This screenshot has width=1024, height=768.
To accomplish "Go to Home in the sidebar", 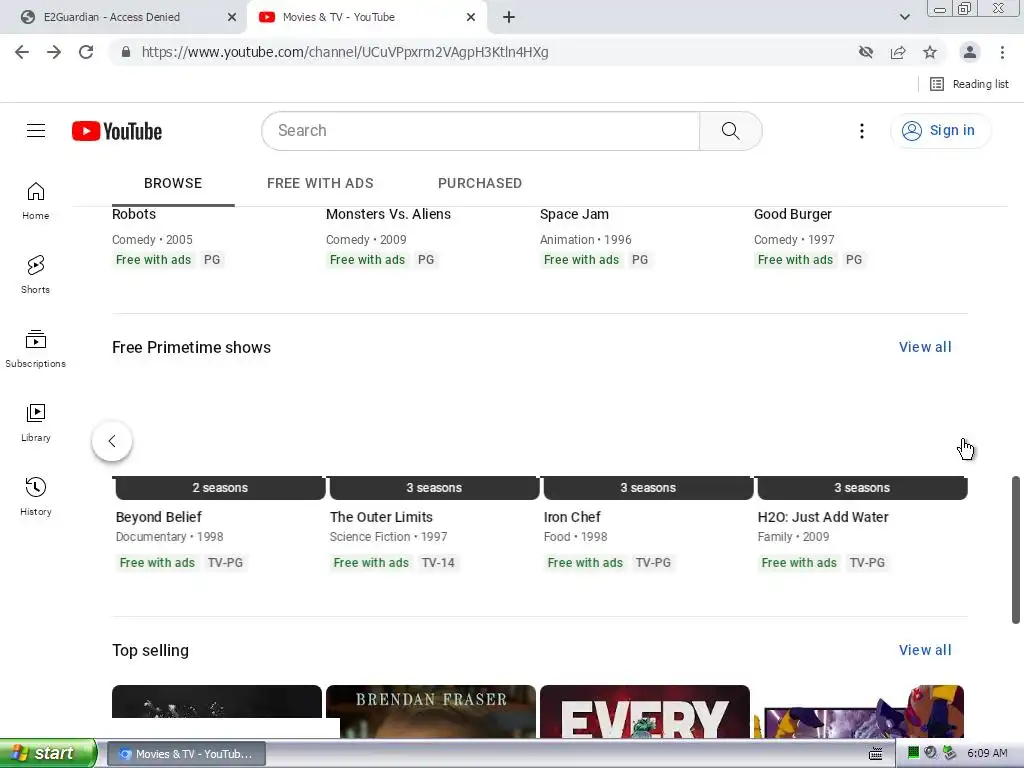I will [36, 201].
